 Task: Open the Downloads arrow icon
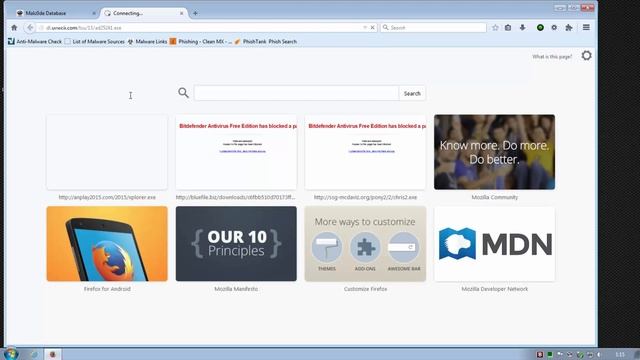[522, 28]
